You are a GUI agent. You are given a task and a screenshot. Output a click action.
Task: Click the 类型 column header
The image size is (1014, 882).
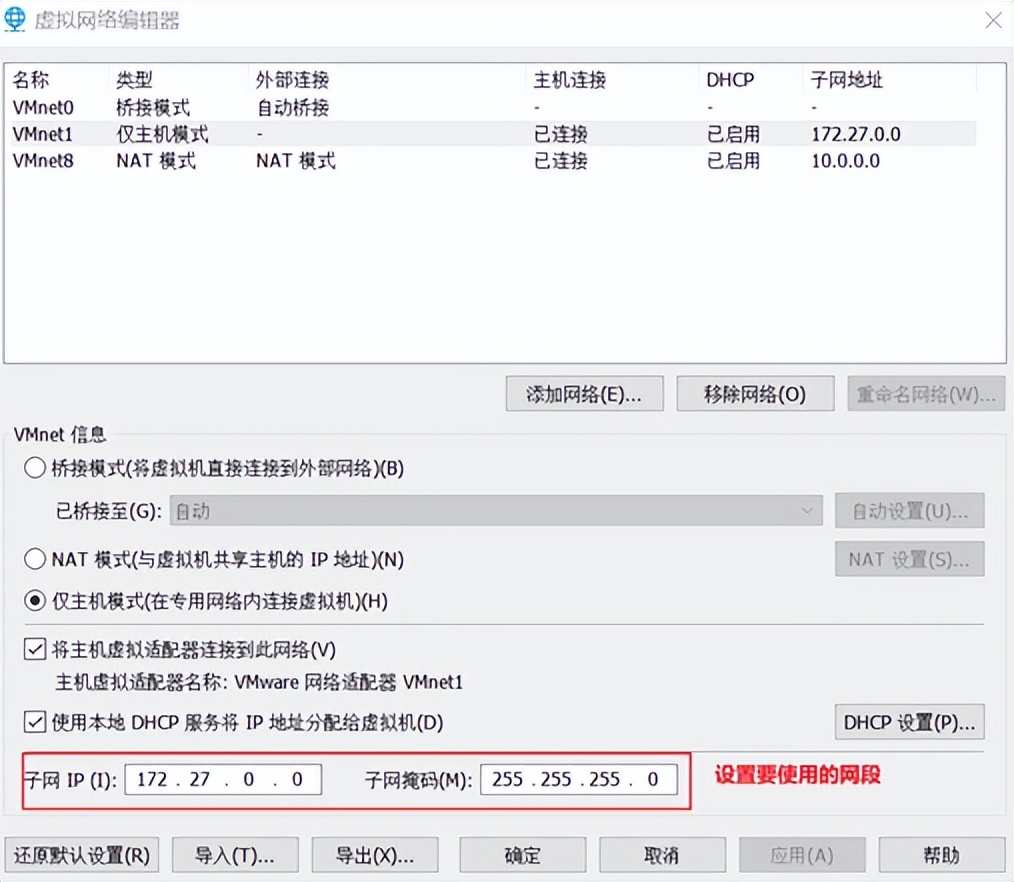178,80
